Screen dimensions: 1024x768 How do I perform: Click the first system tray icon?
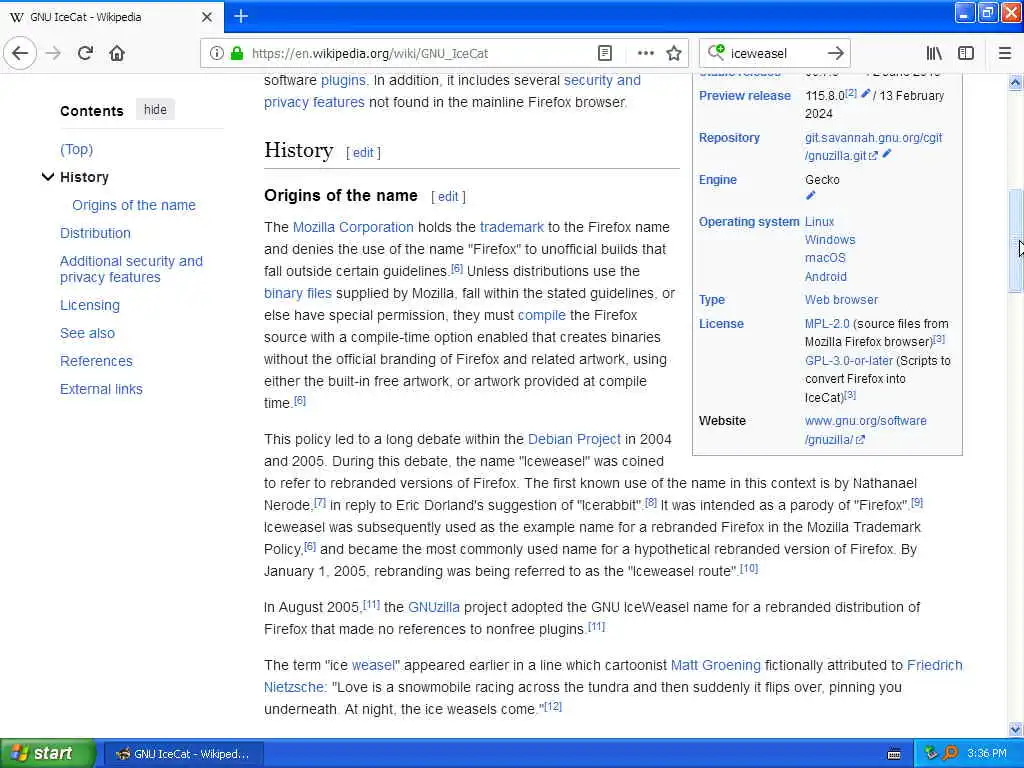931,753
